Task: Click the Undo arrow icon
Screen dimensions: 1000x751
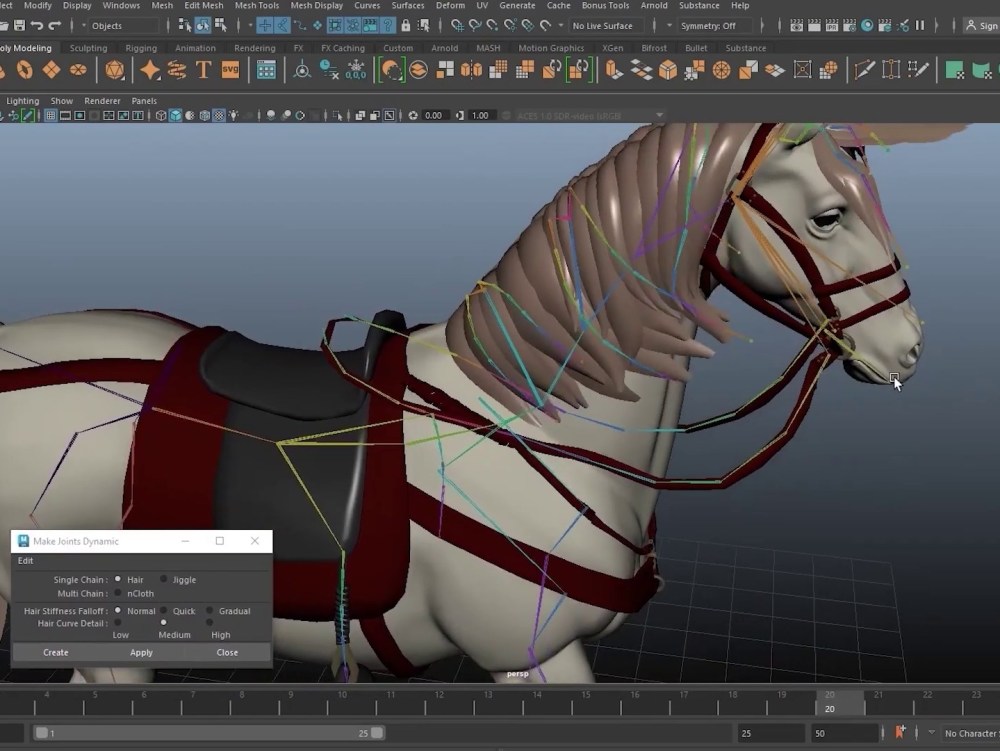Action: coord(37,26)
